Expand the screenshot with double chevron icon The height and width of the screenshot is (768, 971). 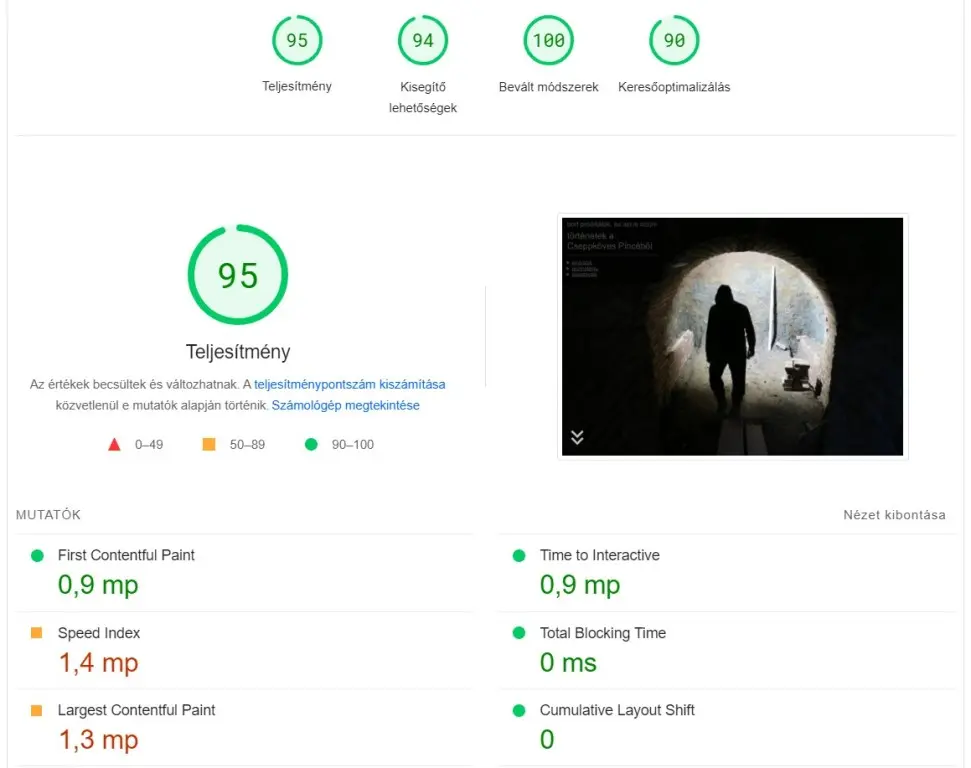577,437
